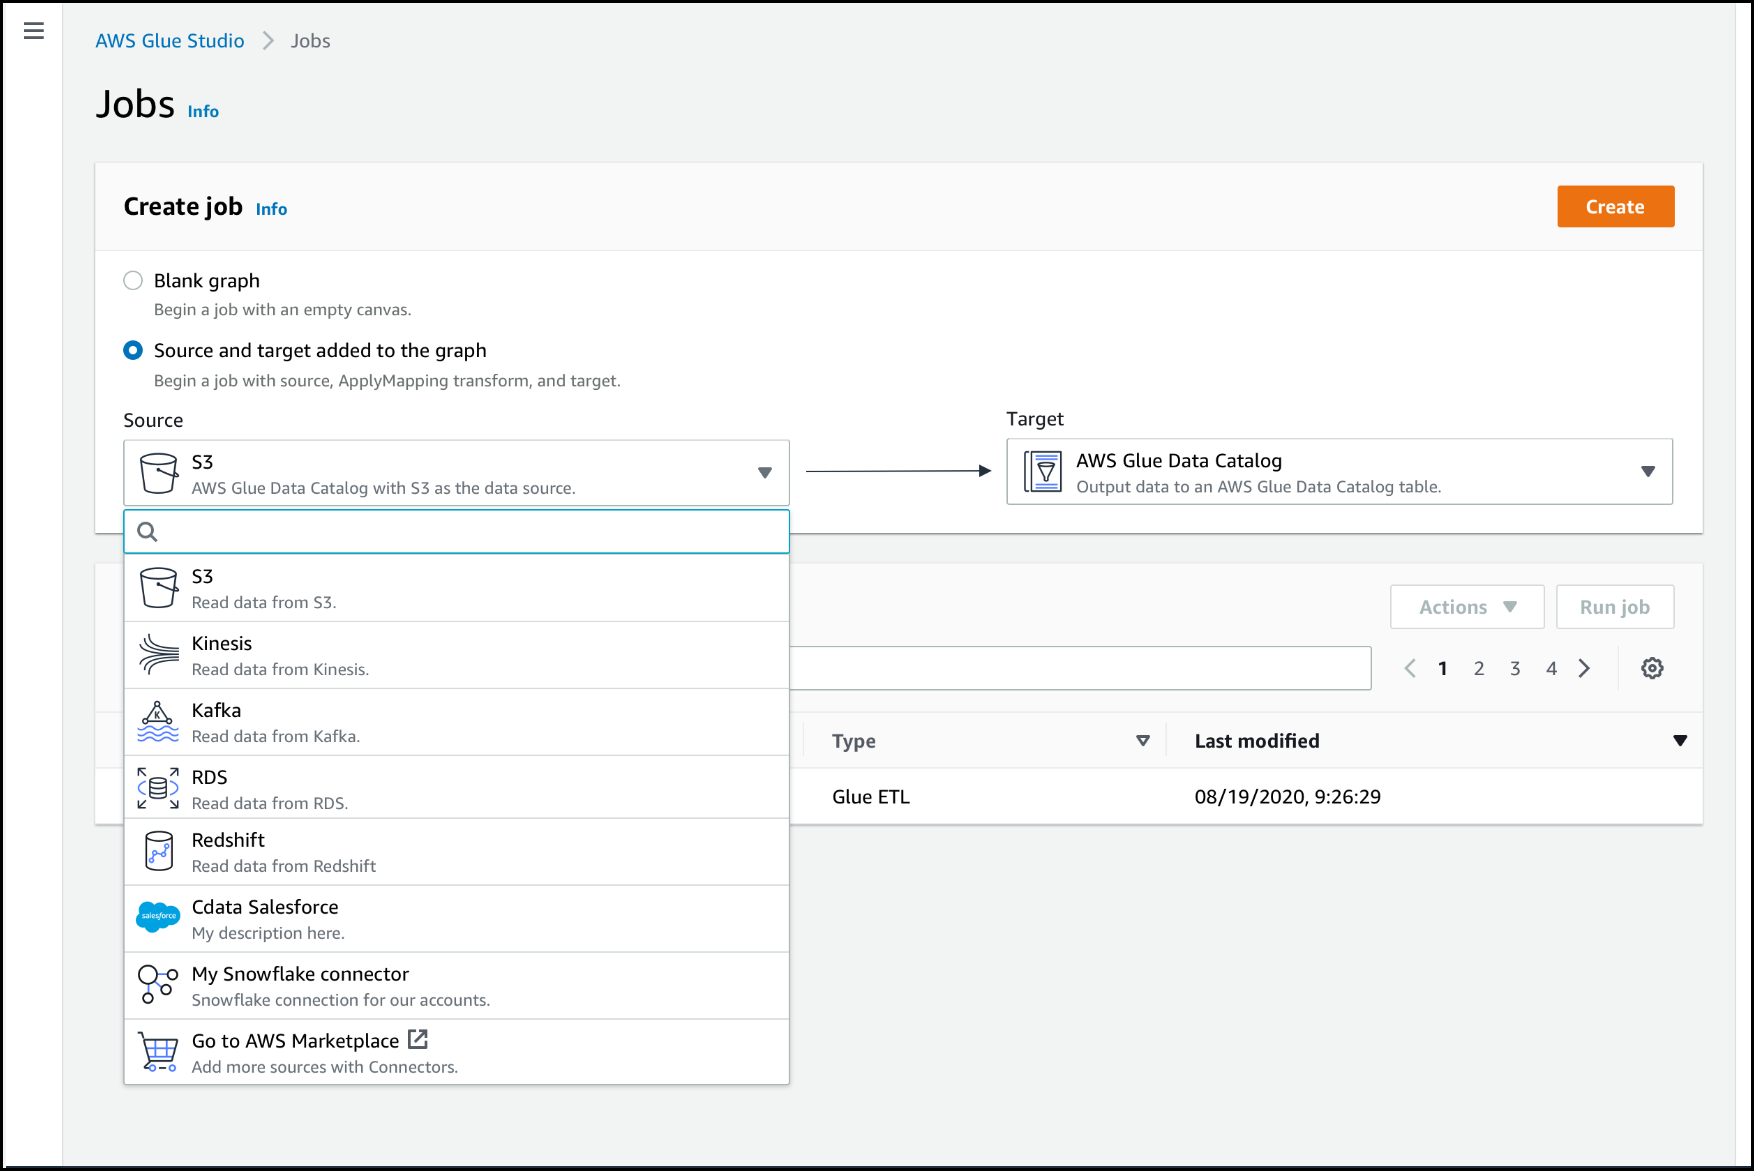Open the AWS Glue Studio breadcrumb link
The height and width of the screenshot is (1171, 1754).
click(x=170, y=41)
